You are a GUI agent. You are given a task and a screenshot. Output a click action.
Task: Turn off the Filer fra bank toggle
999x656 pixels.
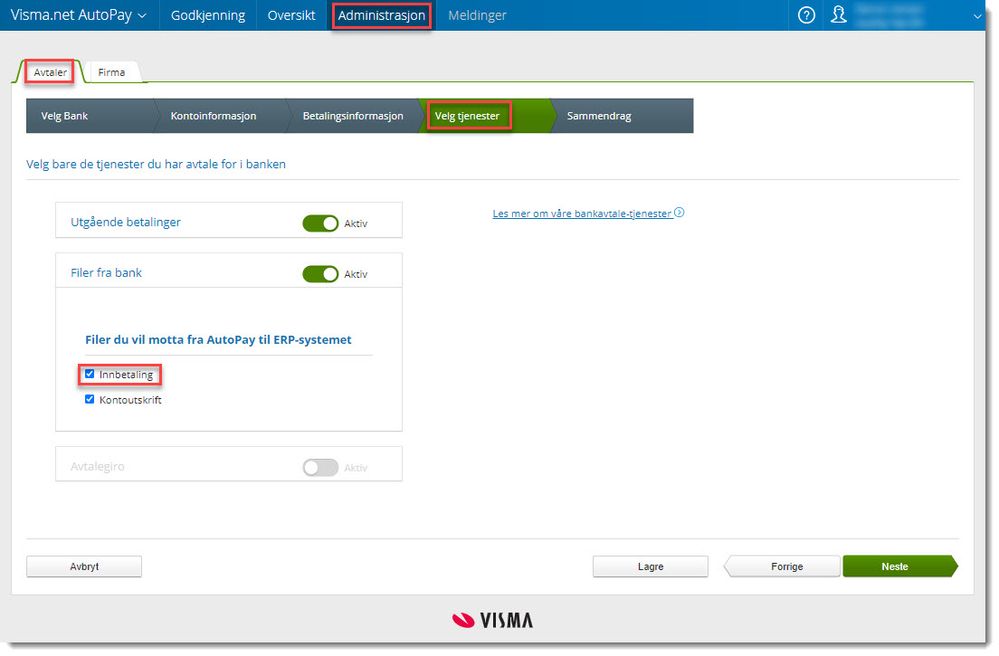coord(320,275)
